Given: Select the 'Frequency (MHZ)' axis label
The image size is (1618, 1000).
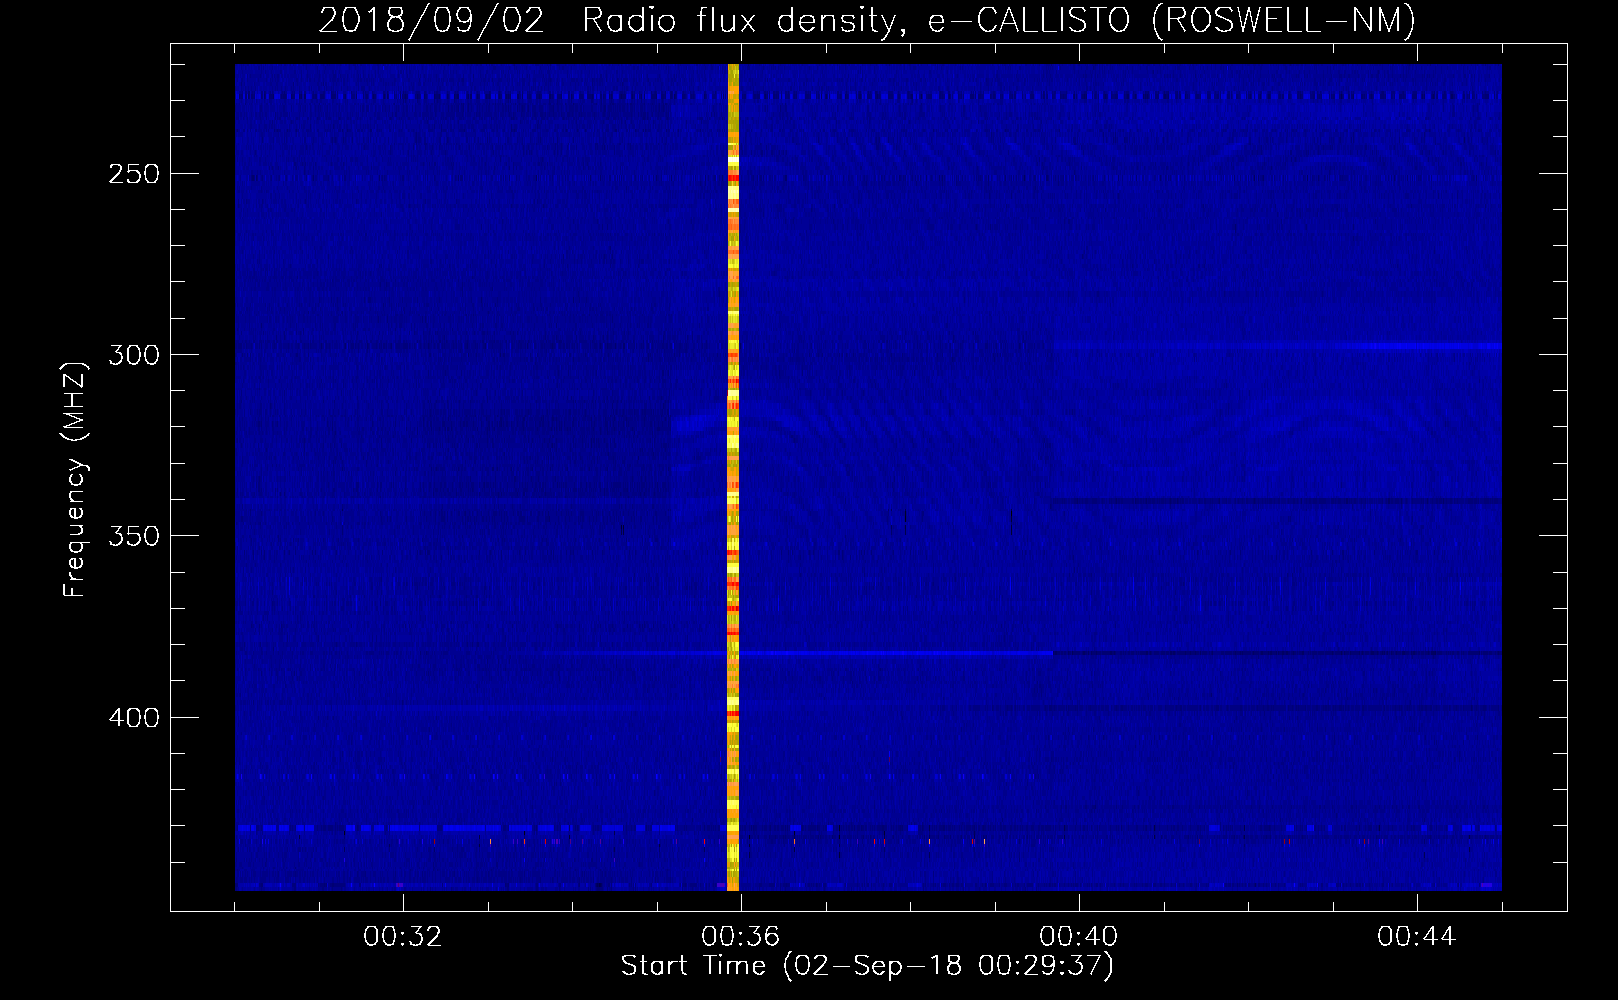Looking at the screenshot, I should point(74,479).
